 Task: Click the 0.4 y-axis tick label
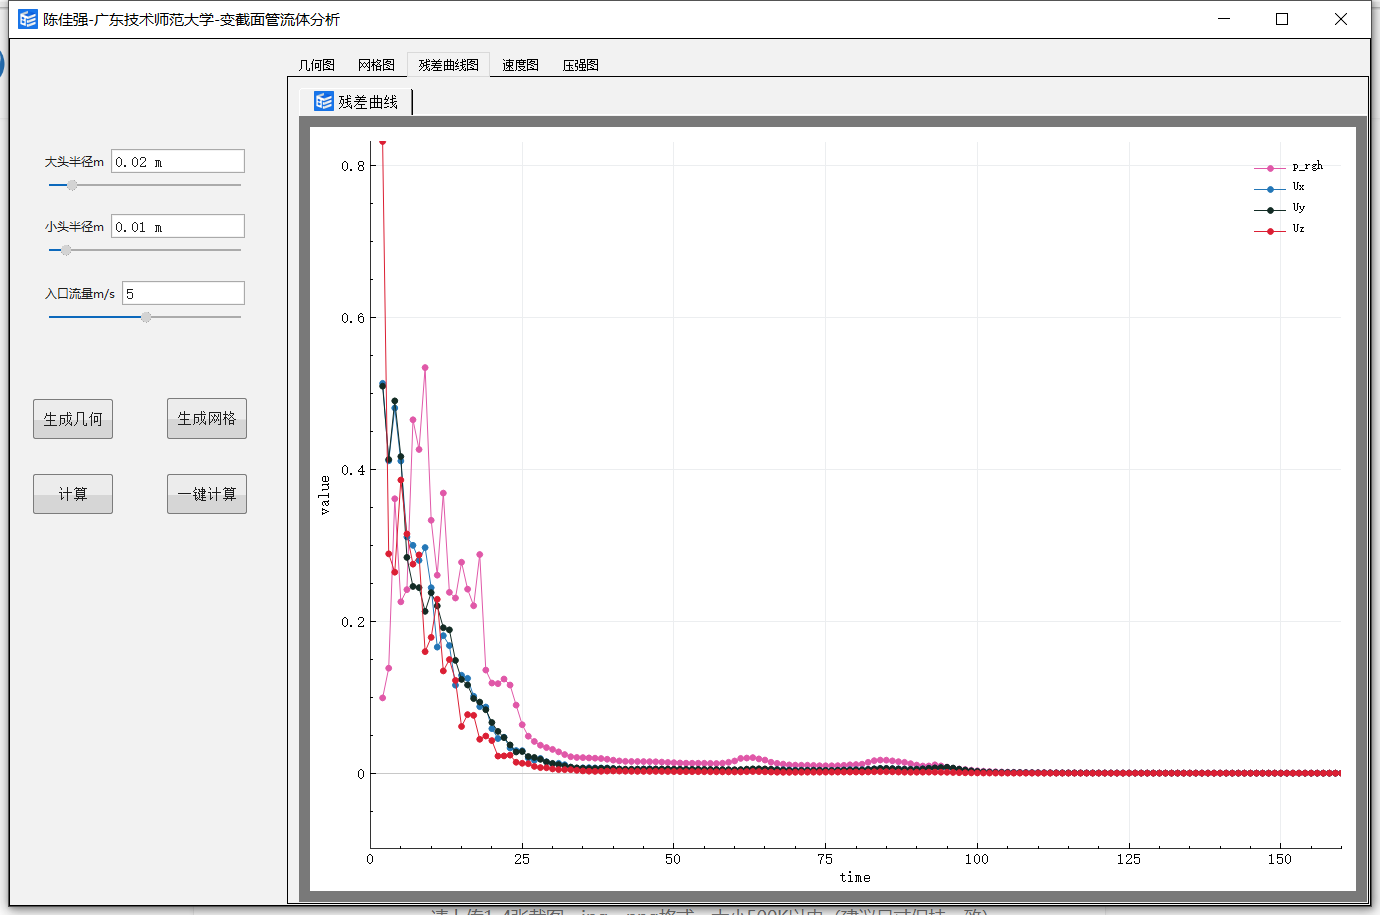(353, 470)
